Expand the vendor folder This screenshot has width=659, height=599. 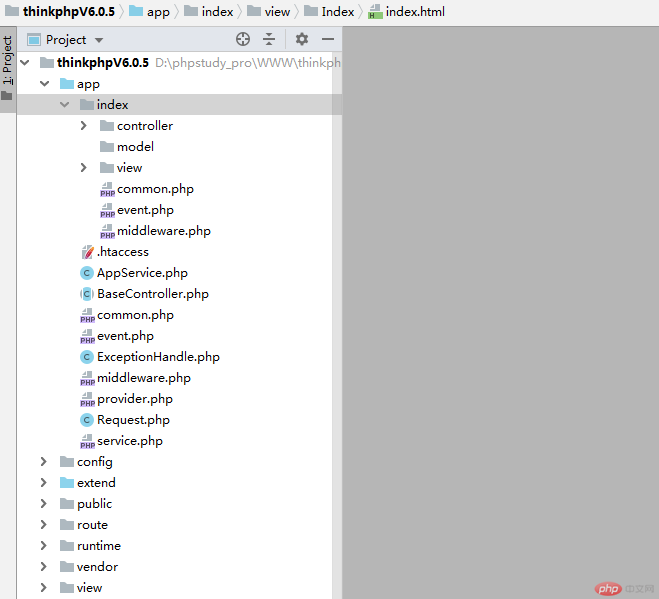43,567
